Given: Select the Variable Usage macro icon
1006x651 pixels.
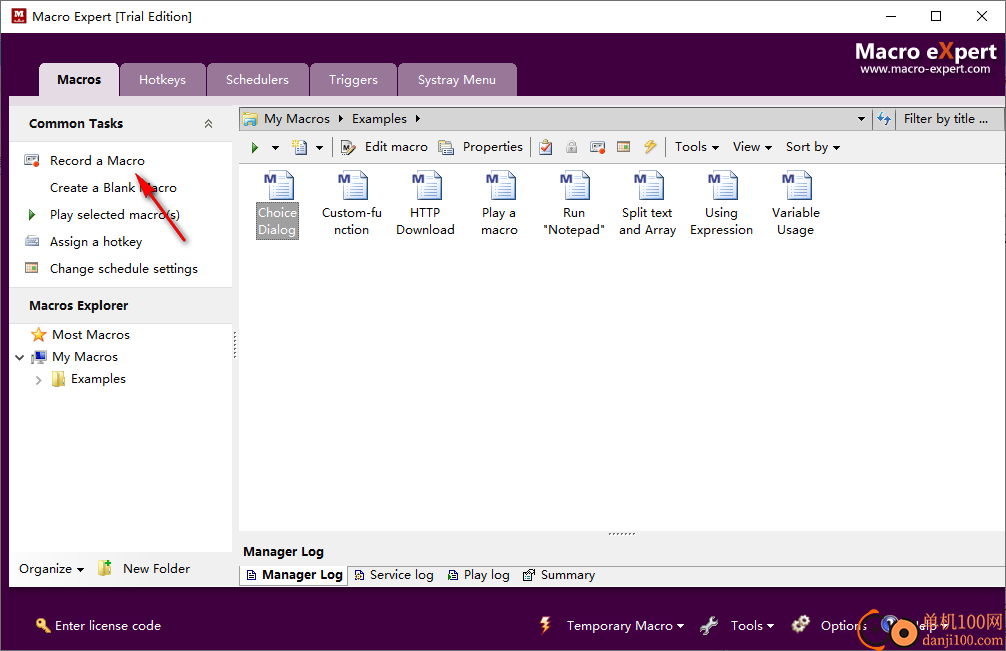Looking at the screenshot, I should tap(796, 204).
